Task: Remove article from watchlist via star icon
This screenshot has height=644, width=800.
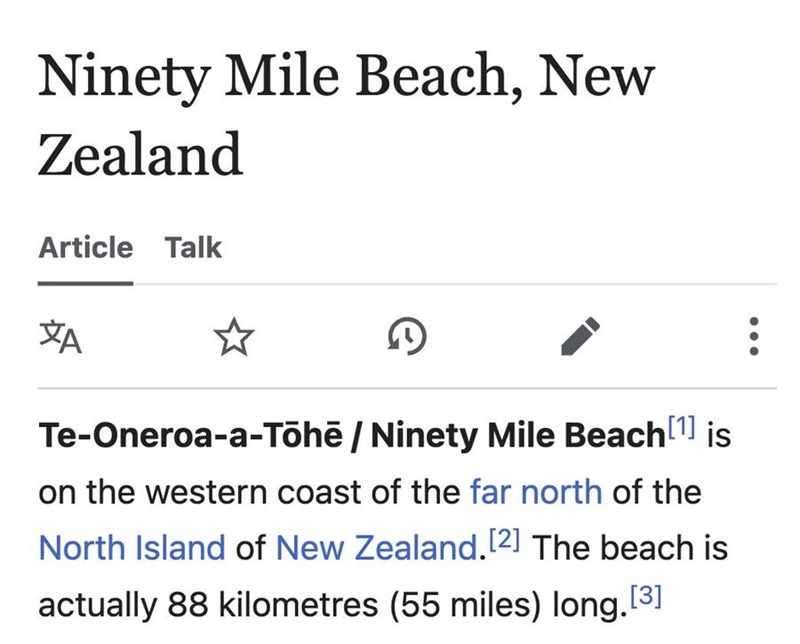Action: [x=232, y=338]
